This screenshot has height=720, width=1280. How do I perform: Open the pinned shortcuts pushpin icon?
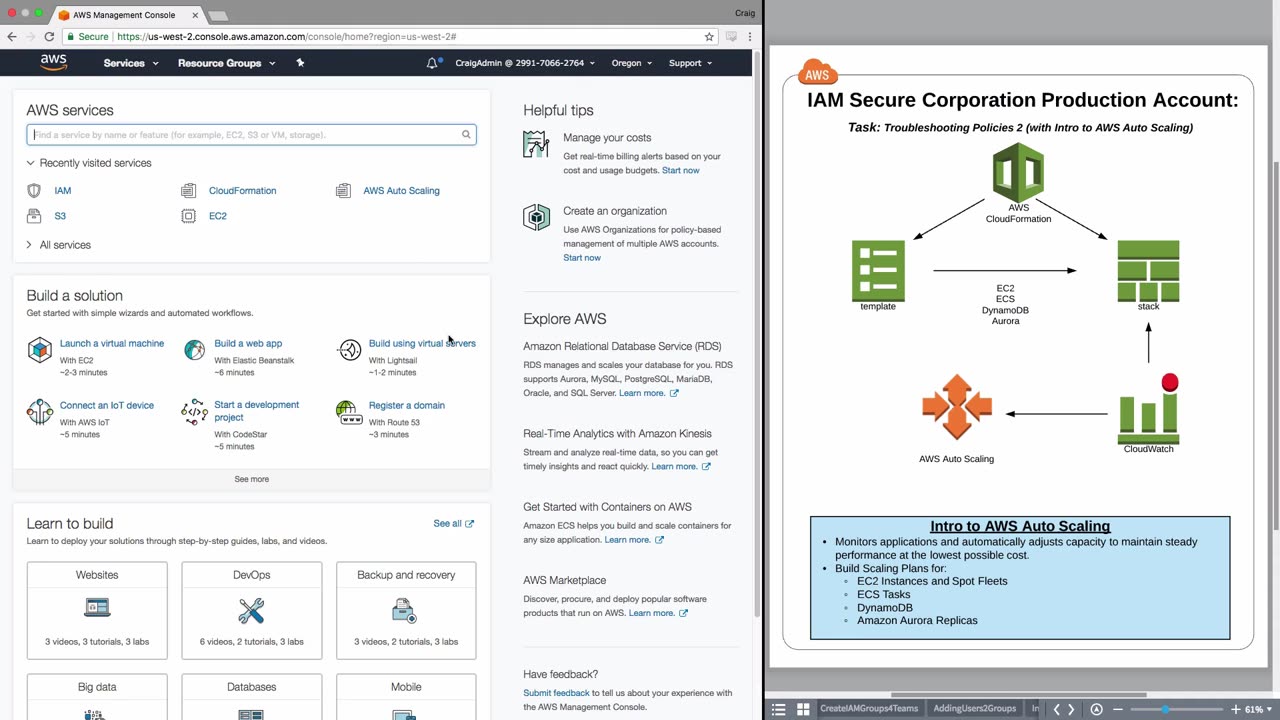click(x=300, y=63)
